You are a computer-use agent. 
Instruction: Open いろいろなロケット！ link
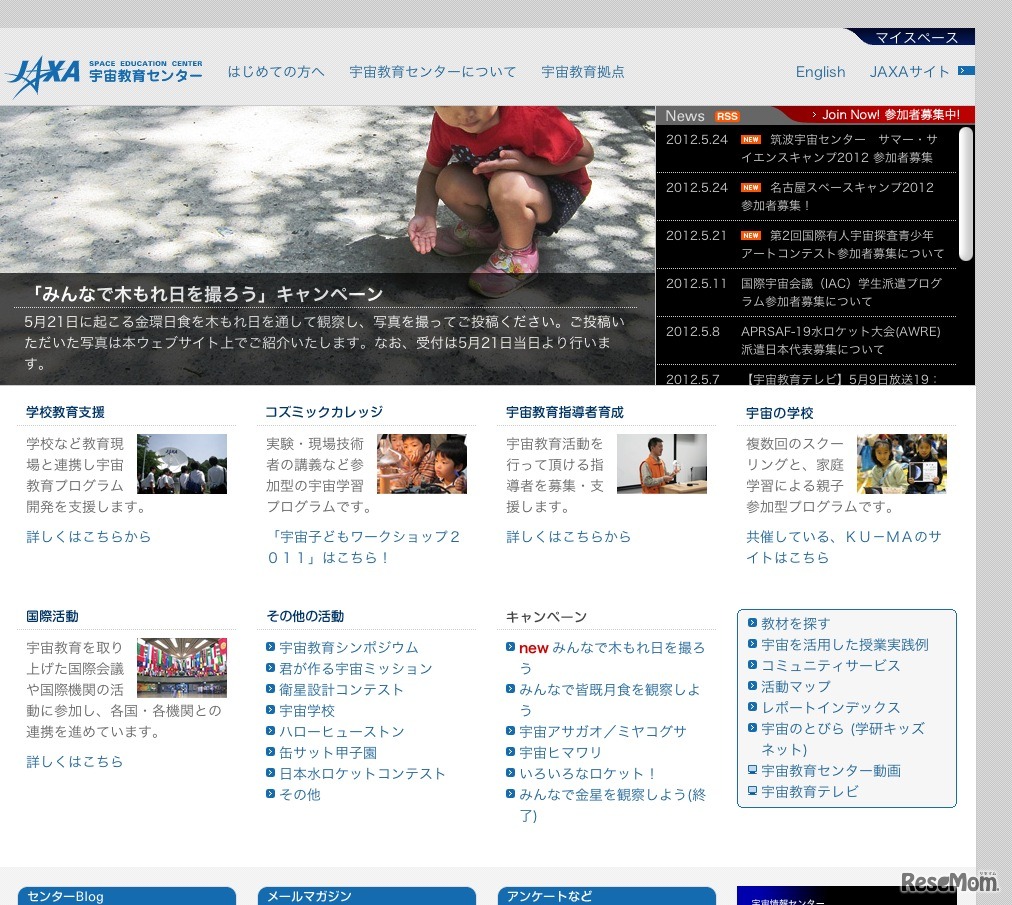coord(588,773)
